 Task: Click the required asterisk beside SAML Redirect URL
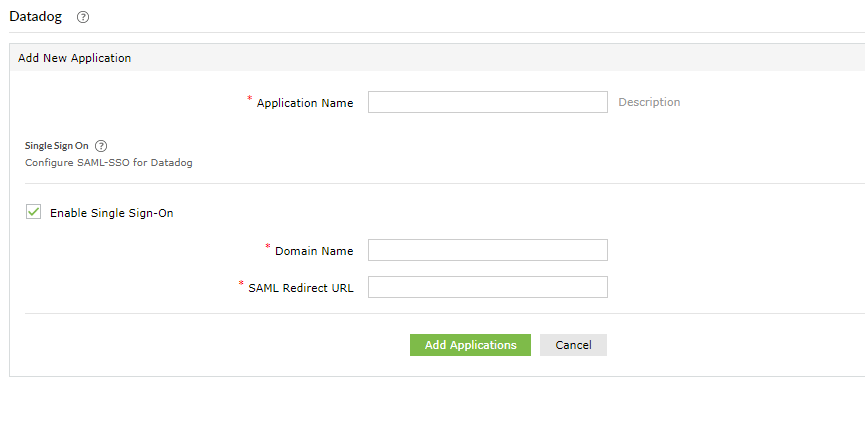tap(241, 284)
